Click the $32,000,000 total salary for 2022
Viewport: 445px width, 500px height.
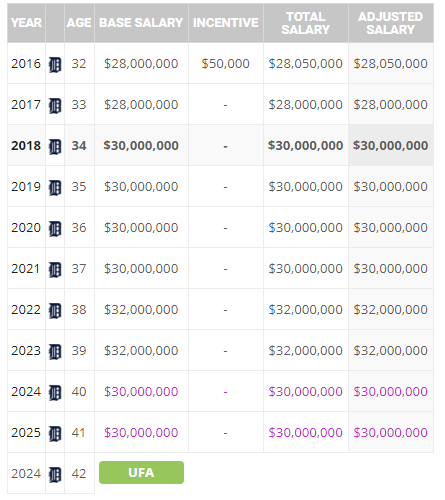tap(306, 310)
